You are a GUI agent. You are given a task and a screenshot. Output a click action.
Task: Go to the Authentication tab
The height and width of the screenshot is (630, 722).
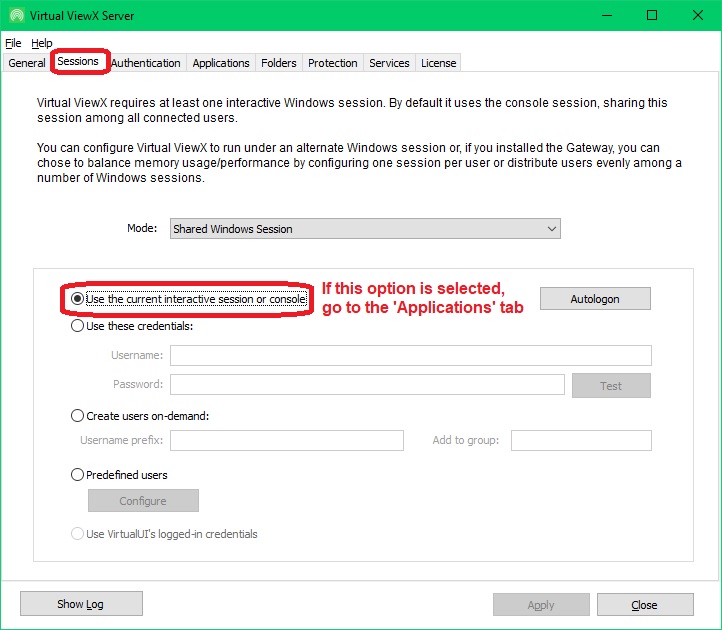click(x=146, y=63)
